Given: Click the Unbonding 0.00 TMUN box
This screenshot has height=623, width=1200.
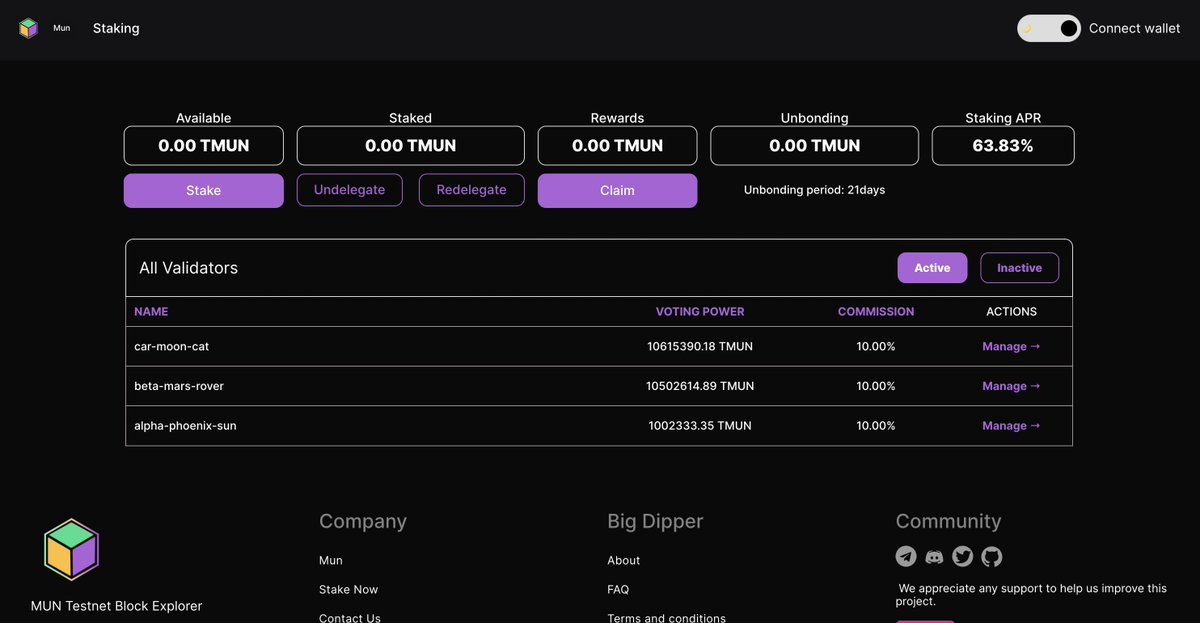Looking at the screenshot, I should [x=815, y=146].
